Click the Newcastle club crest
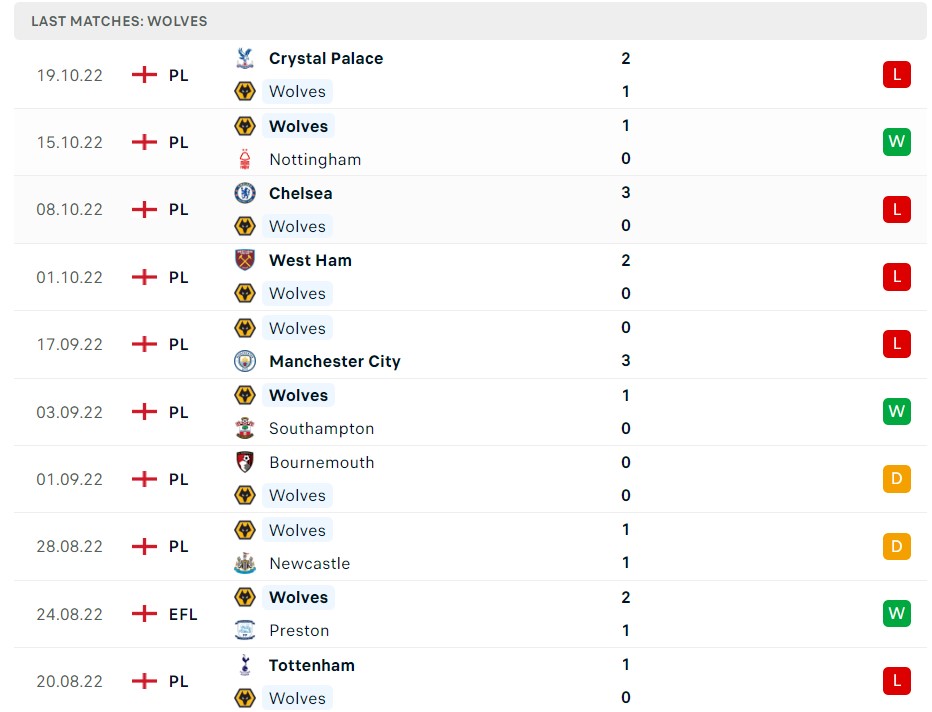This screenshot has height=712, width=932. (244, 563)
